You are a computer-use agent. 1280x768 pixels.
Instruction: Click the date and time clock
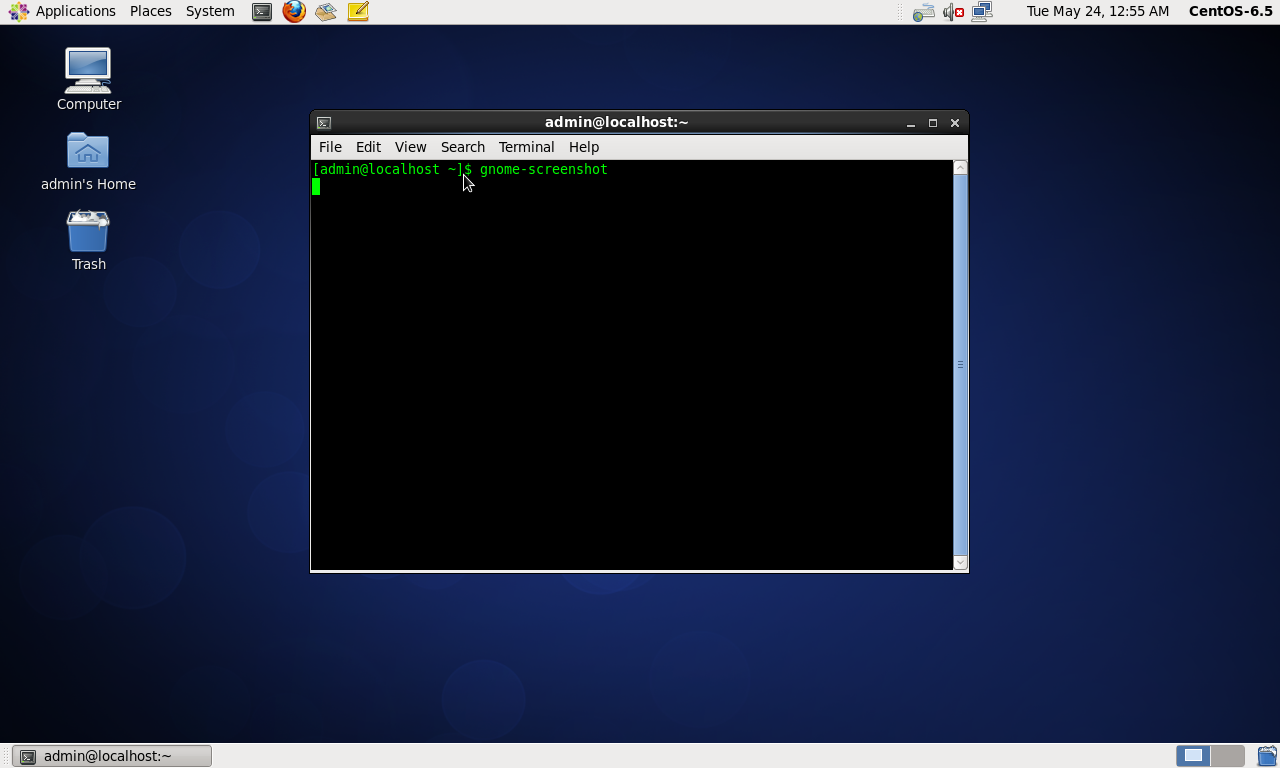coord(1097,11)
